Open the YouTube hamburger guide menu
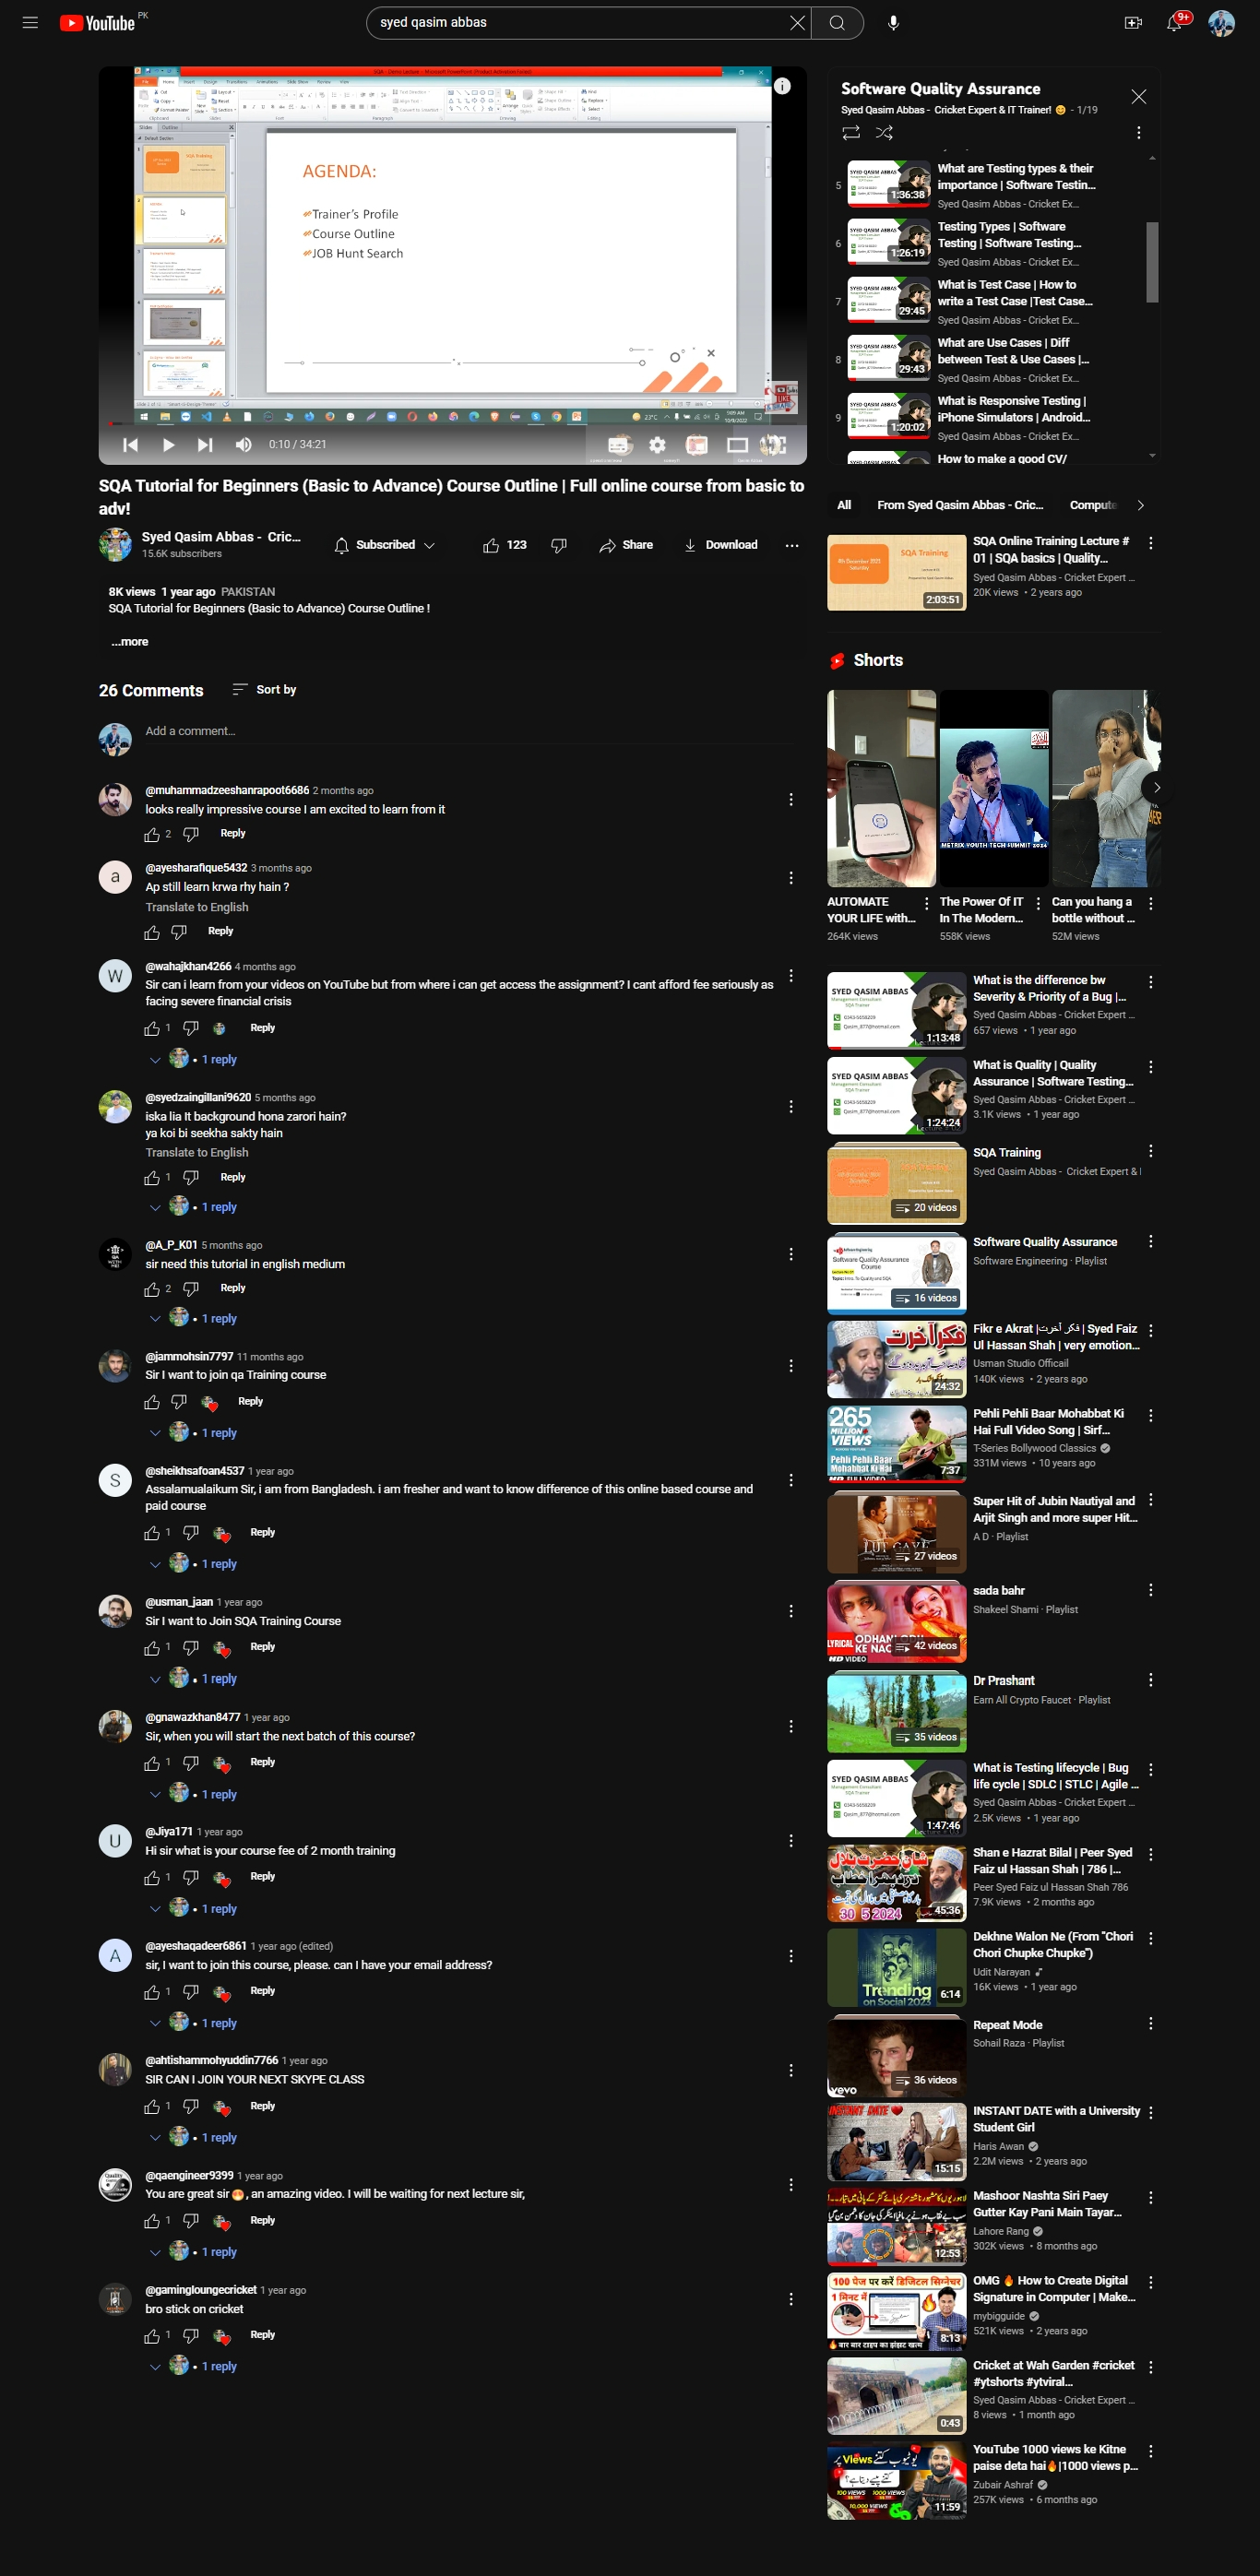Viewport: 1260px width, 2576px height. [x=30, y=22]
